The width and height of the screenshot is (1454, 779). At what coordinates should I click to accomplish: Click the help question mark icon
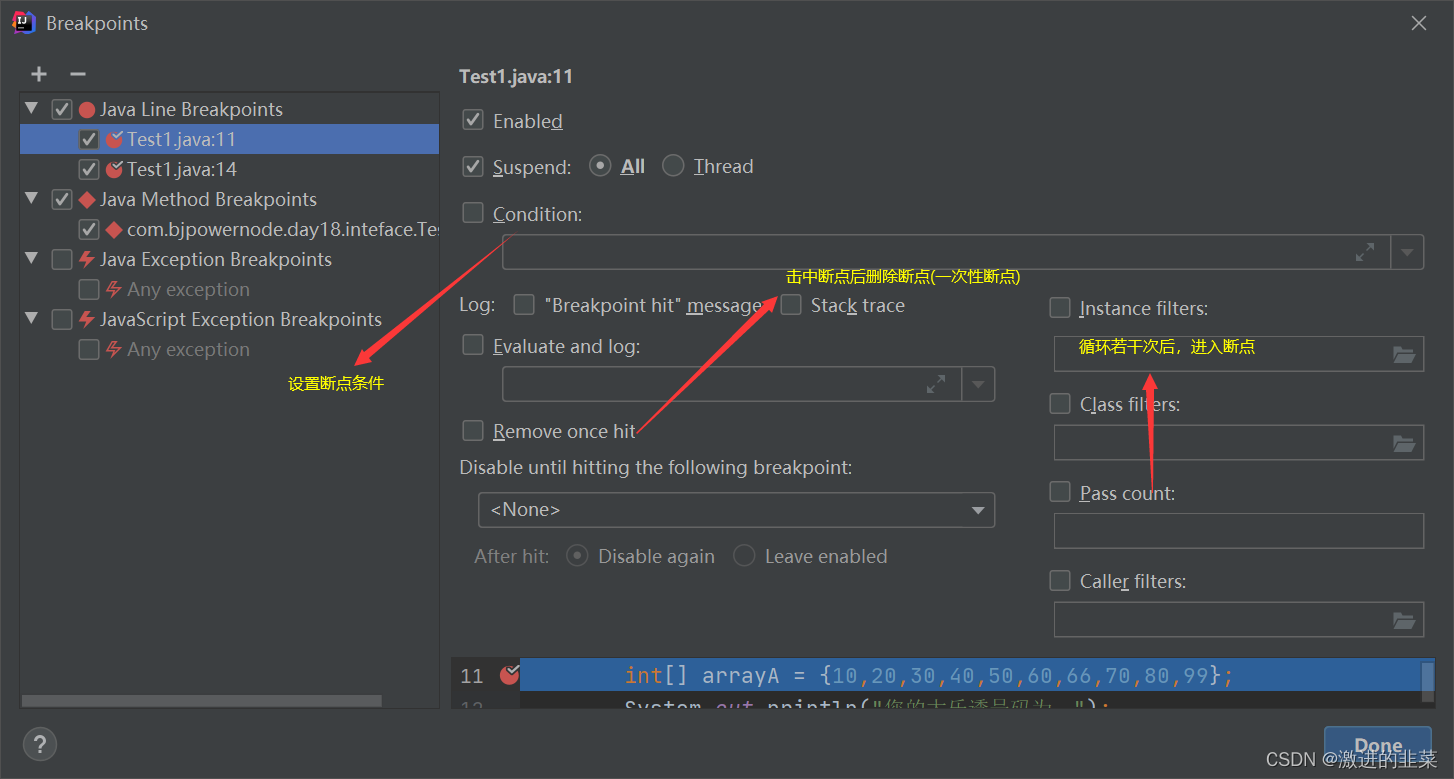click(40, 744)
